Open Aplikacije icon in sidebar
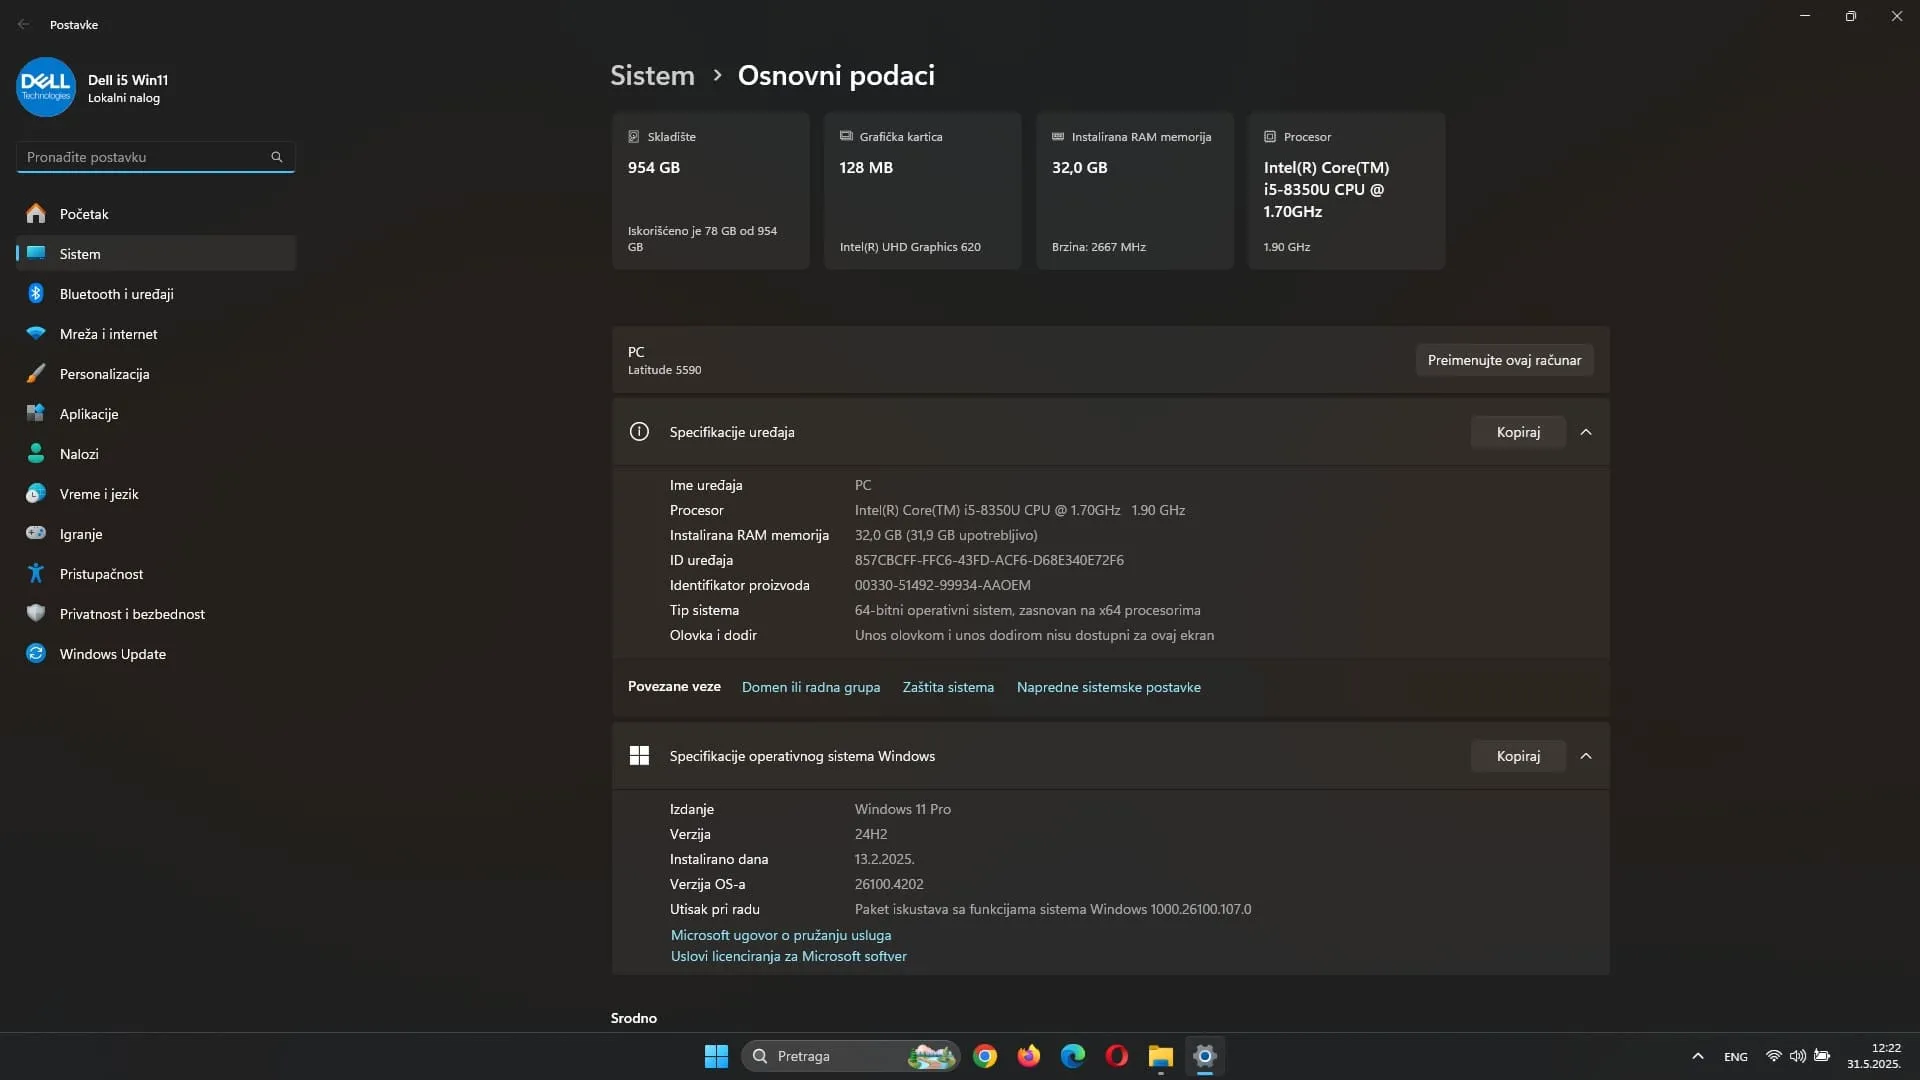 pos(36,414)
